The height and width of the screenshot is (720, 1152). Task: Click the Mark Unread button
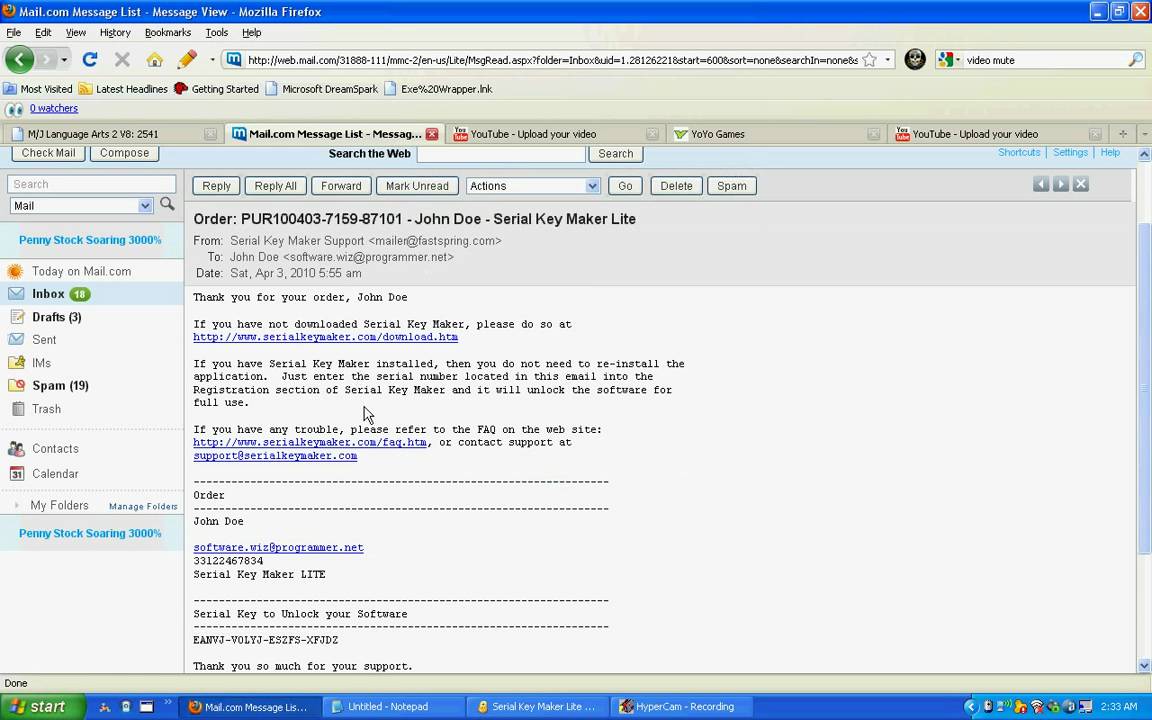click(x=417, y=186)
